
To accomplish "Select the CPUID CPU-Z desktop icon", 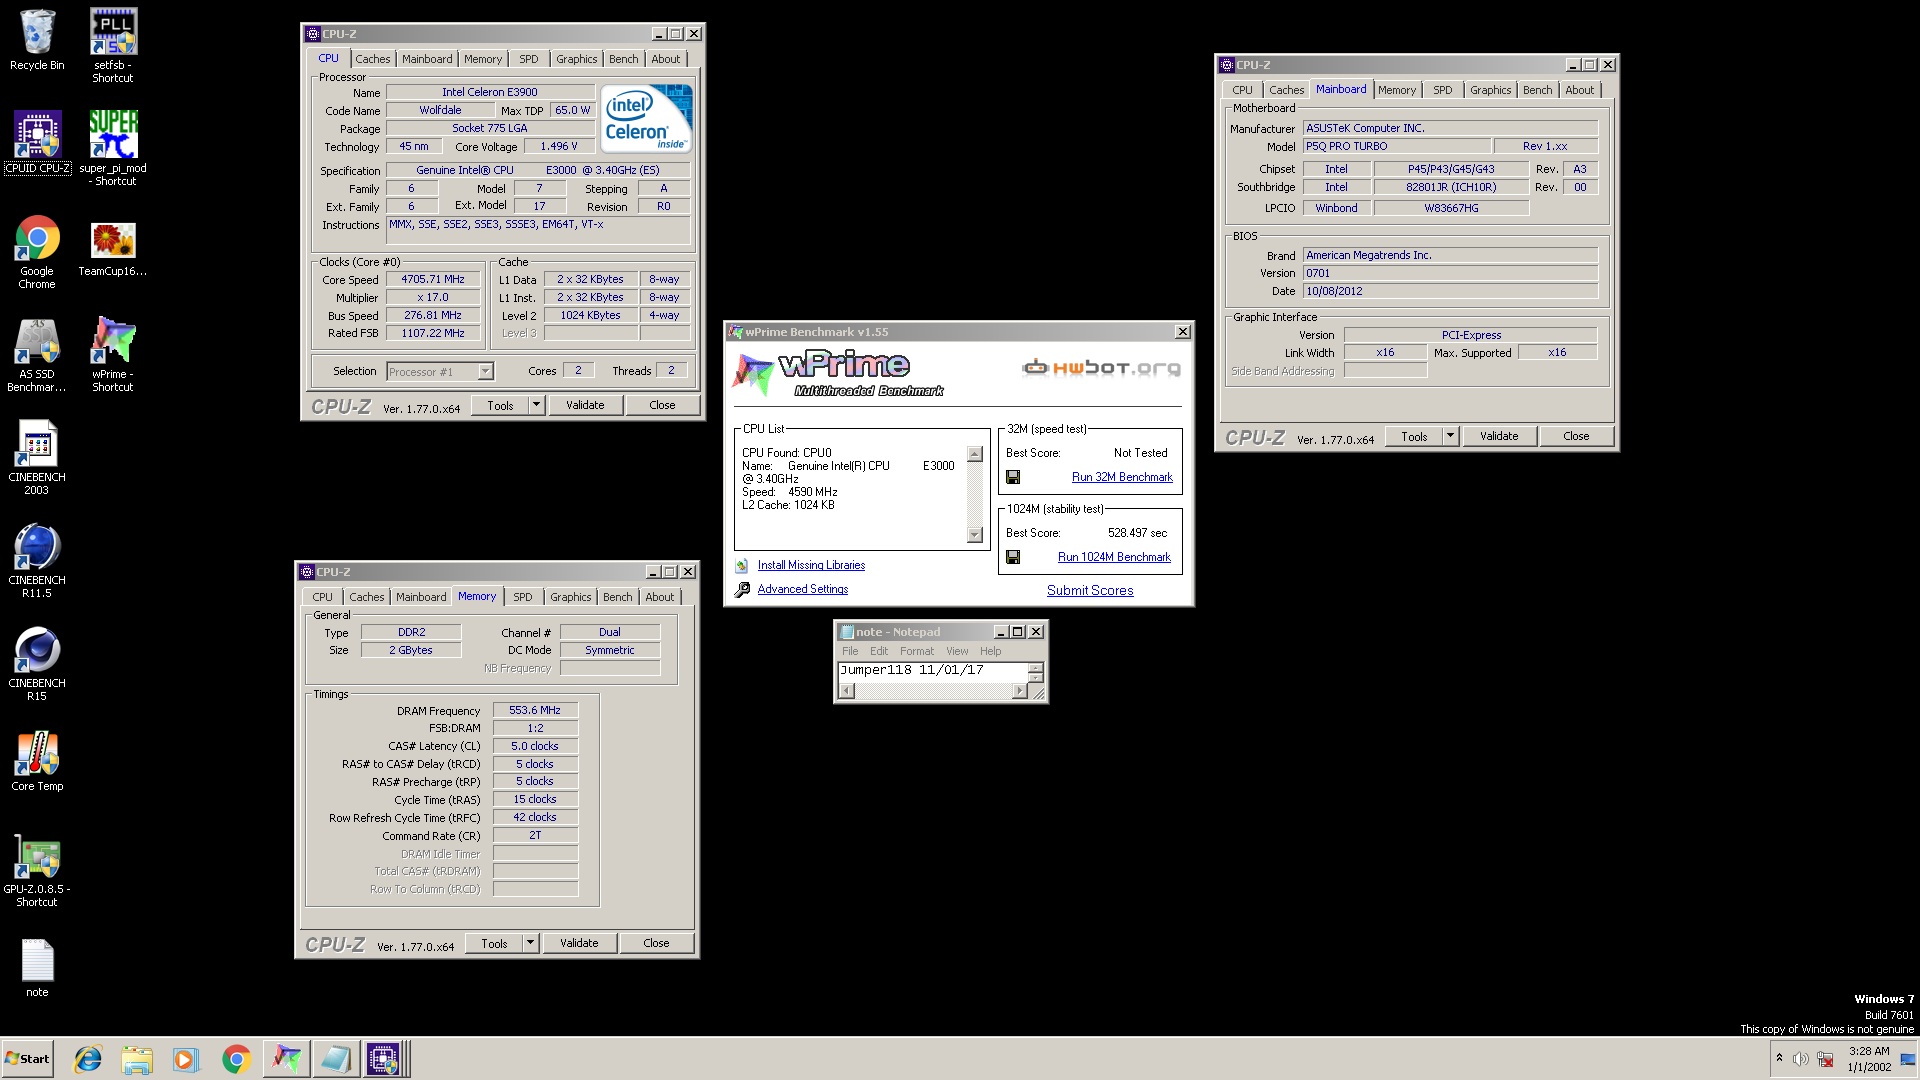I will [37, 142].
